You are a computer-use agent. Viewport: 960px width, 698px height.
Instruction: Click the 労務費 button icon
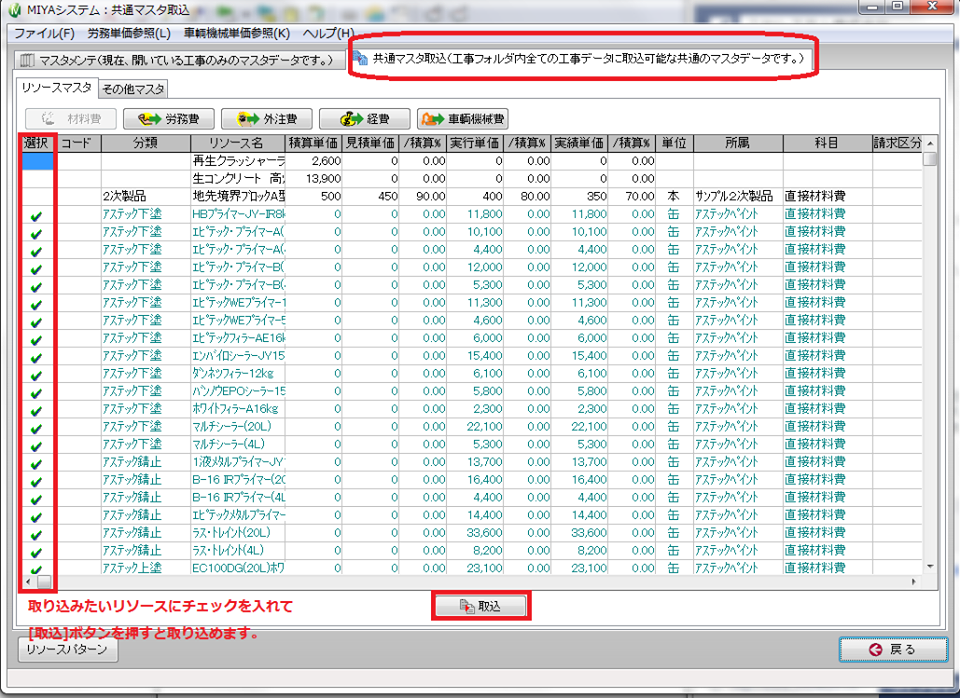coord(149,119)
